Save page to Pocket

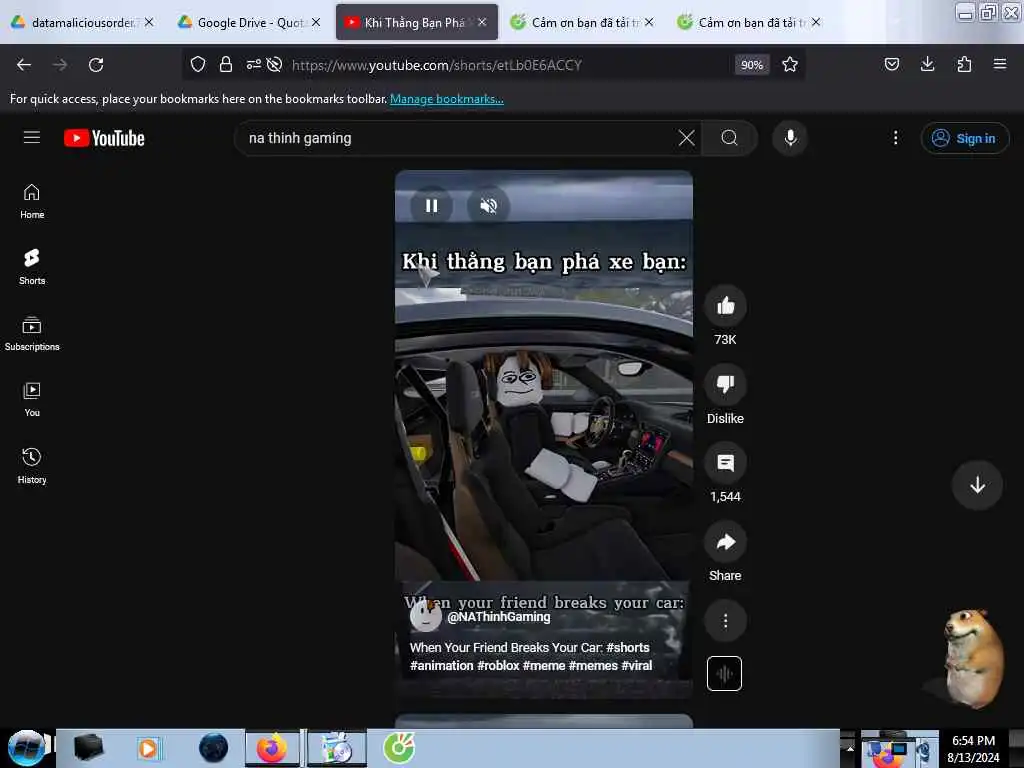[891, 64]
